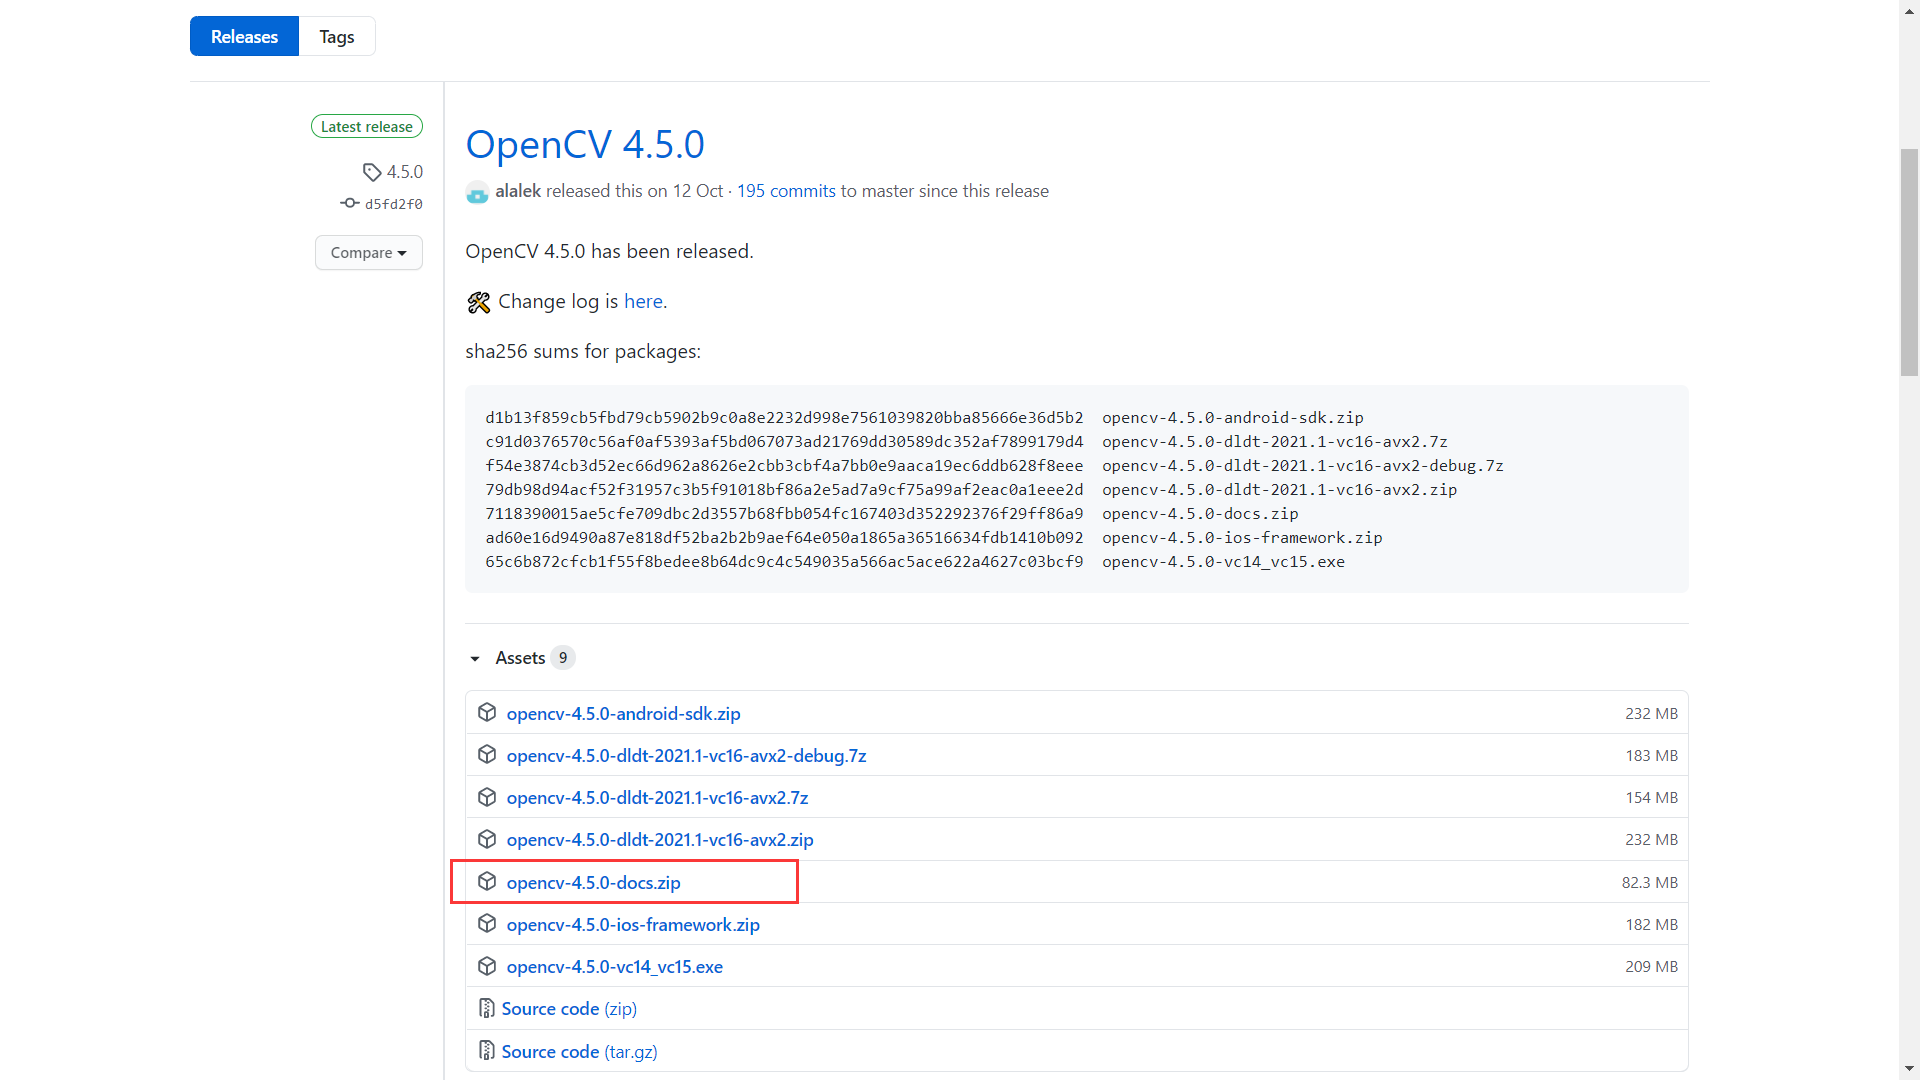Download opencv-4.5.0-dldt-2021.1-vc16-avx2-debug.7z

coord(686,756)
